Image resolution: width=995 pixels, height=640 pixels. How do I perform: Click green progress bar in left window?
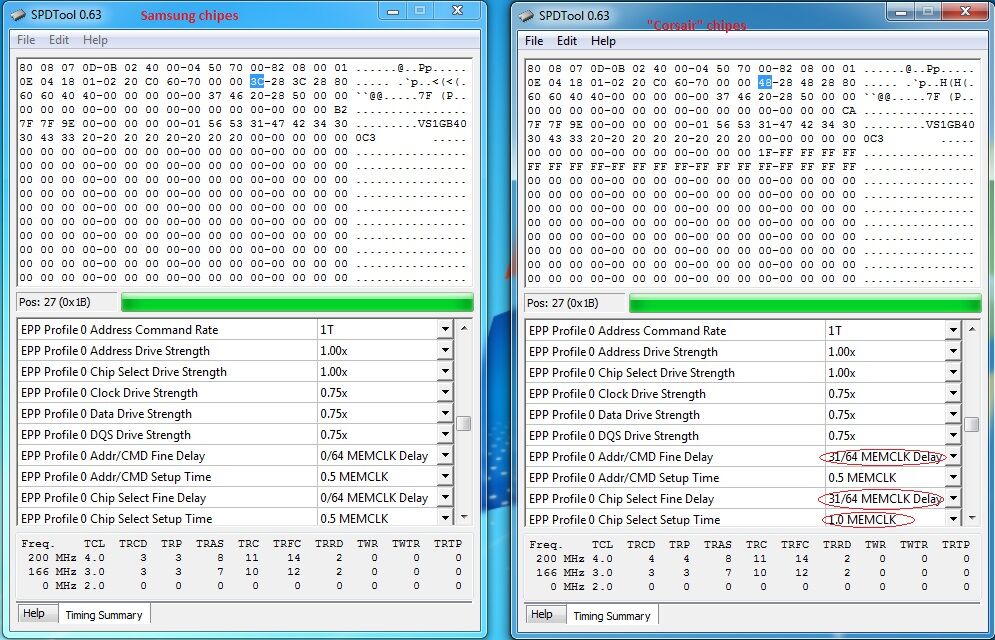pos(297,302)
